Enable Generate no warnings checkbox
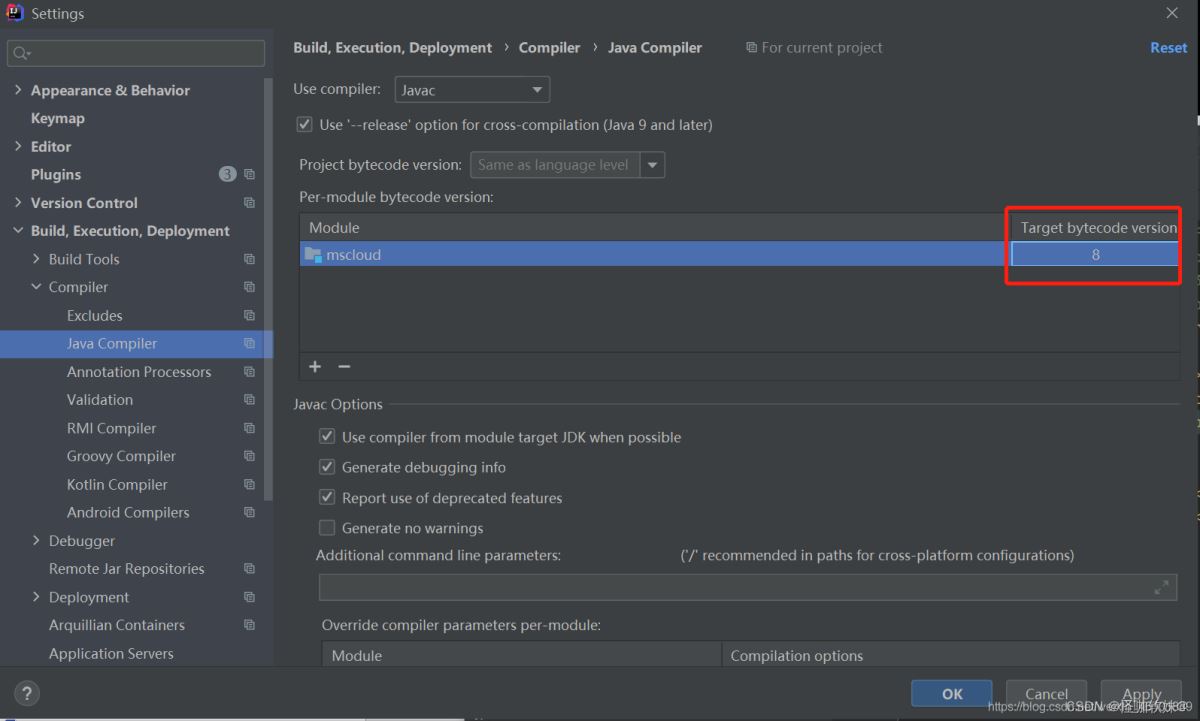Image resolution: width=1200 pixels, height=721 pixels. (327, 528)
